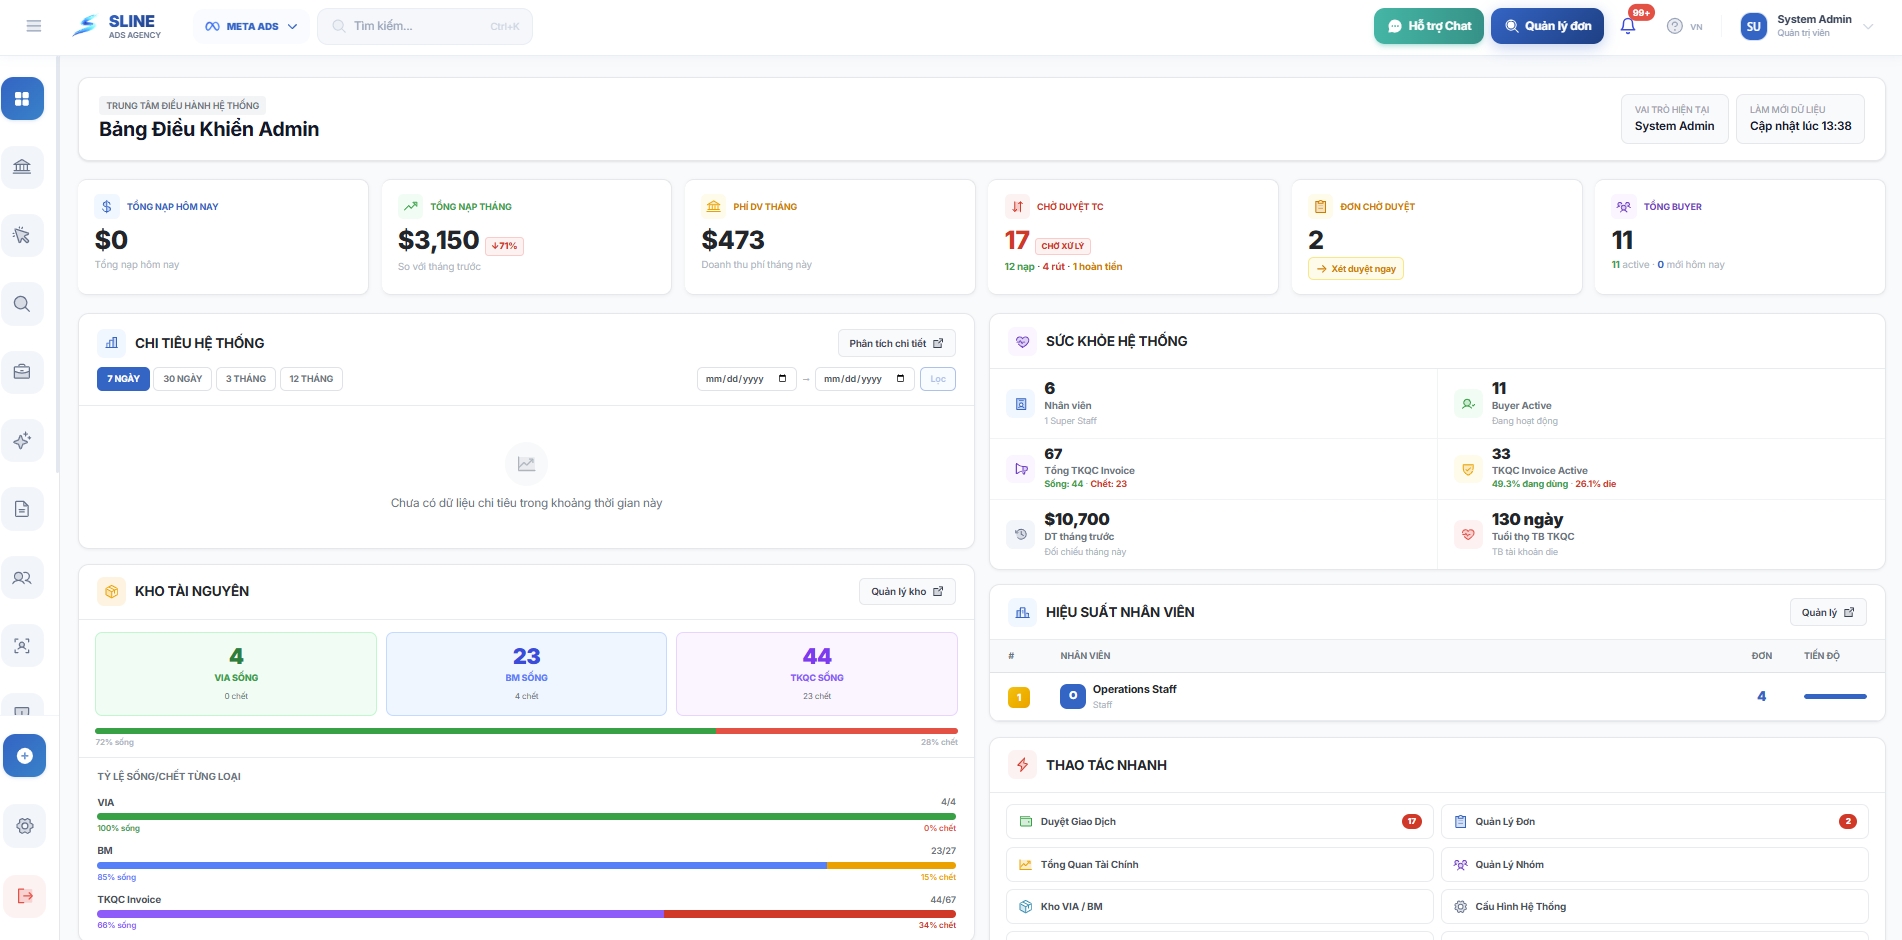The height and width of the screenshot is (940, 1902).
Task: Open the magnifier search icon in sidebar
Action: 22,304
